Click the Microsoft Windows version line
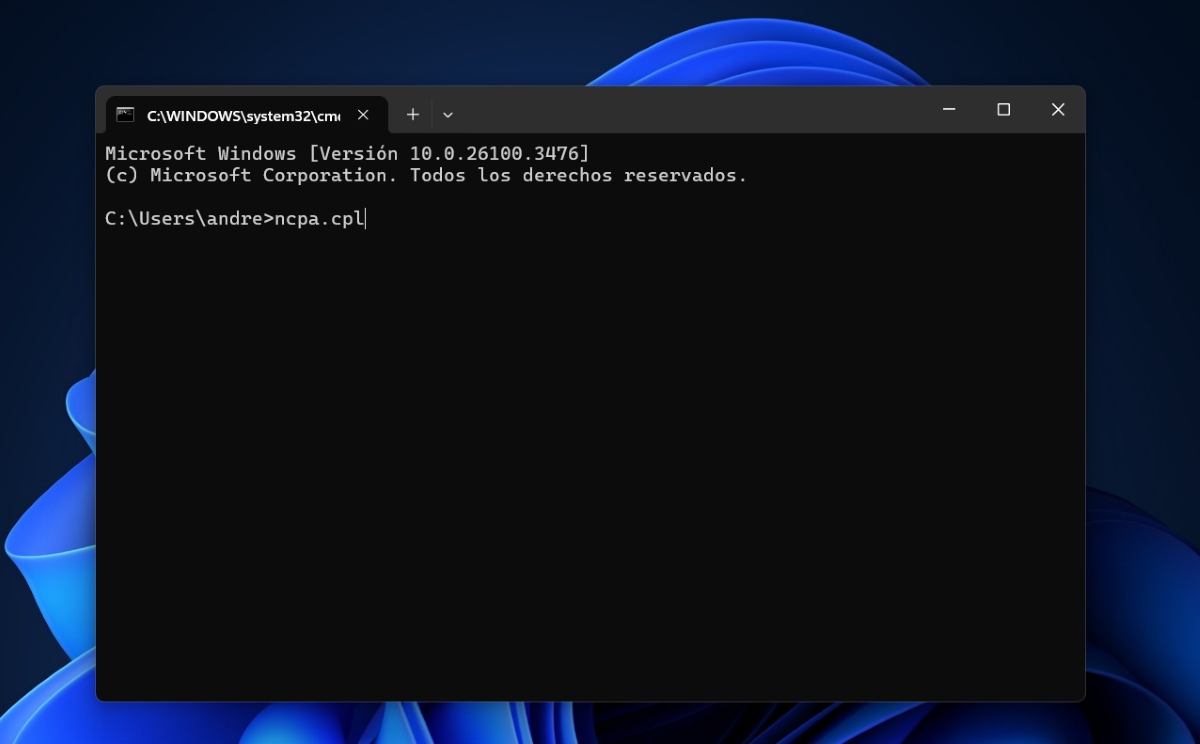The width and height of the screenshot is (1200, 744). tap(347, 154)
